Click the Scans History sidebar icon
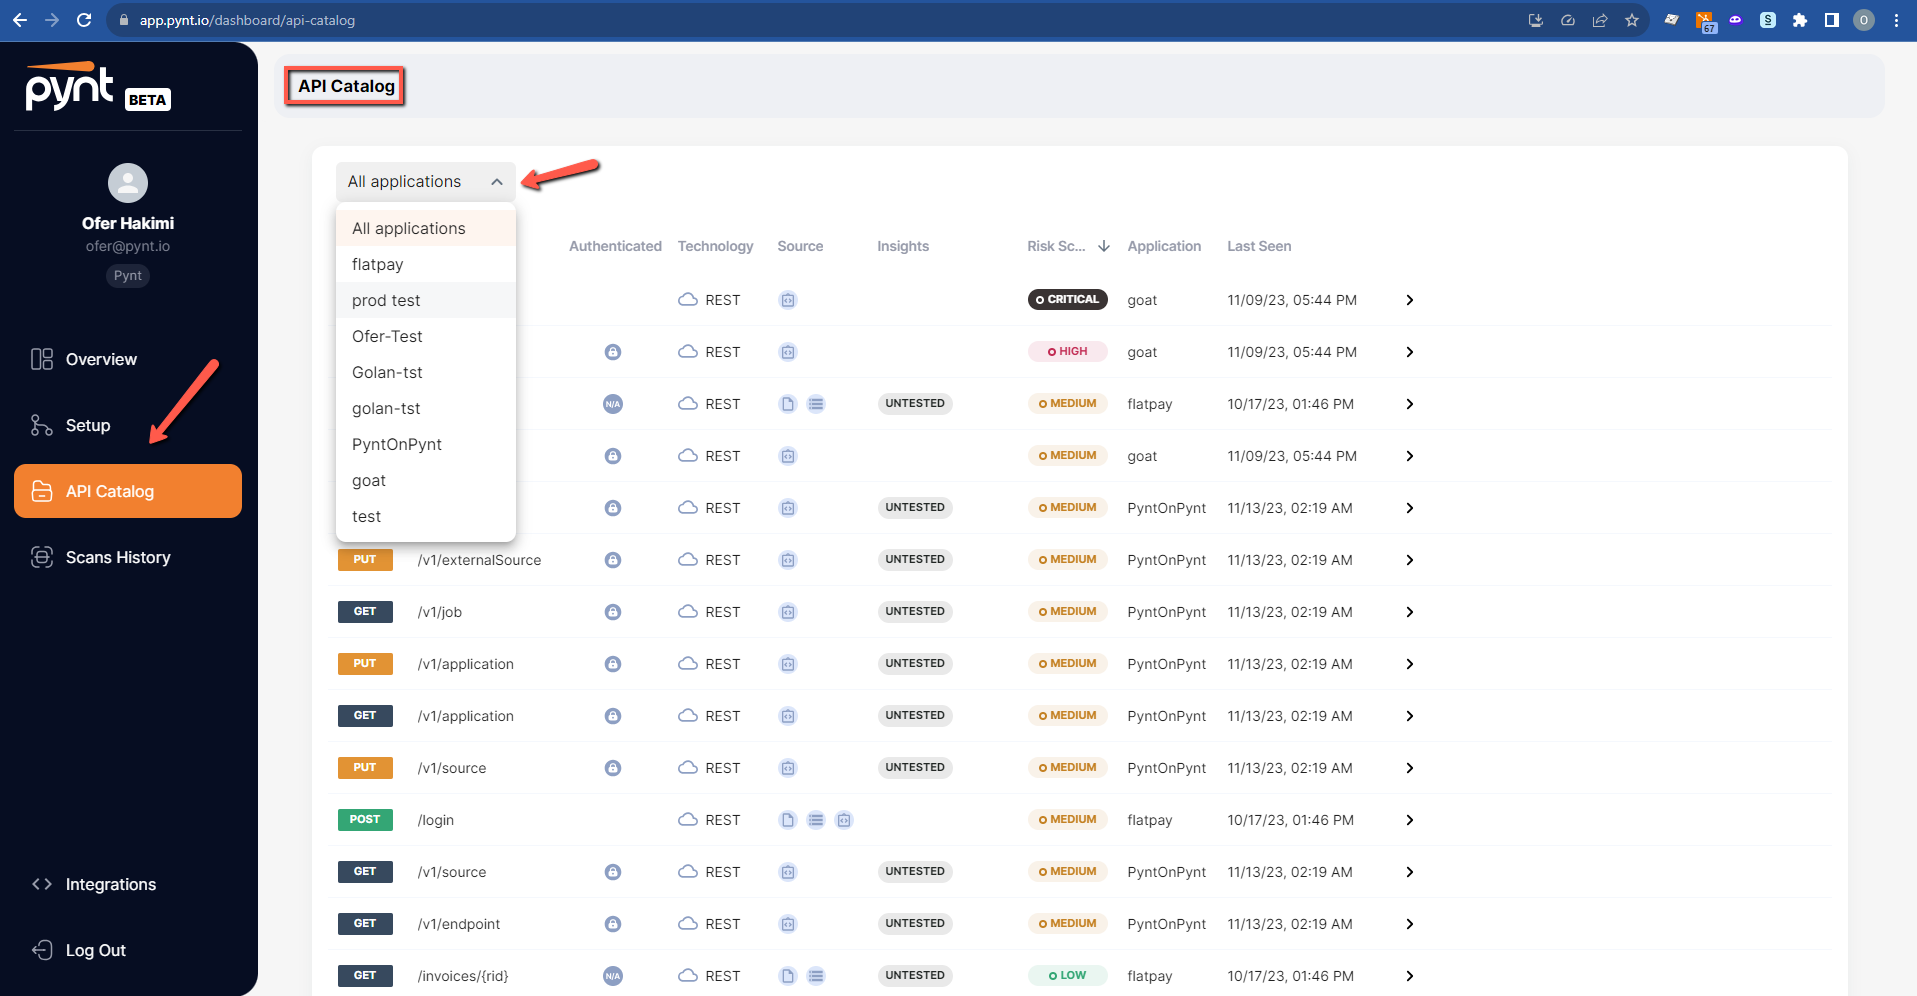 (41, 557)
